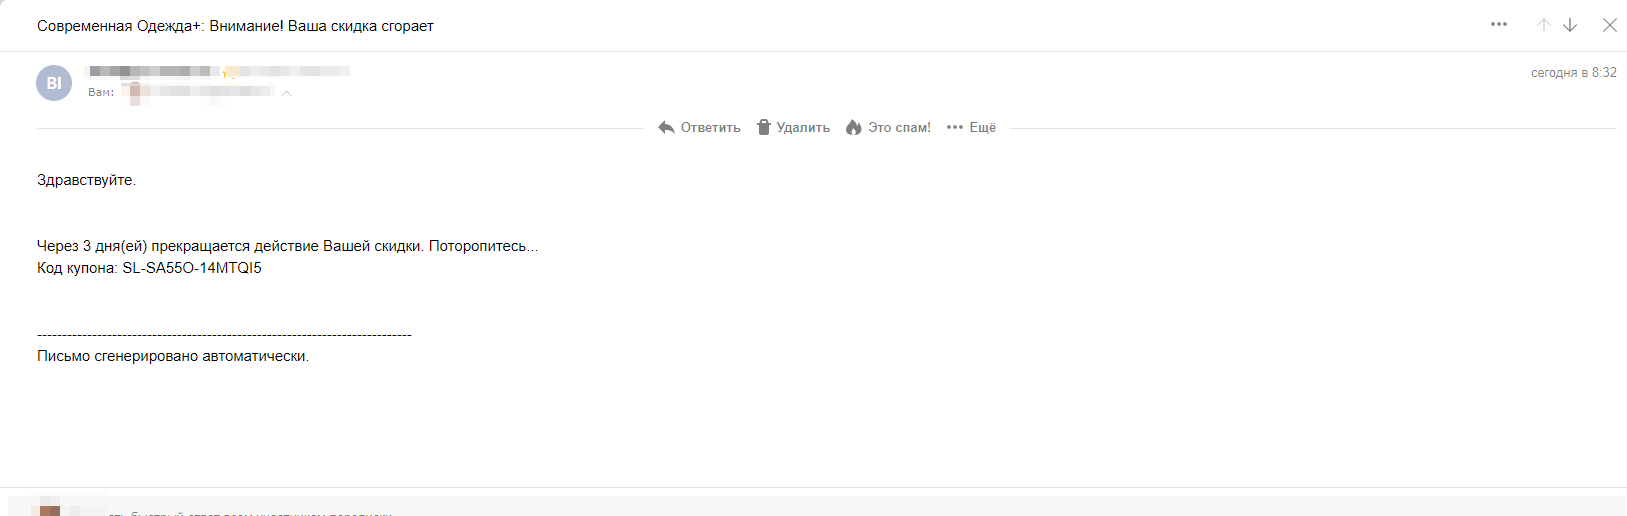Close the opened email with the X

coord(1609,25)
